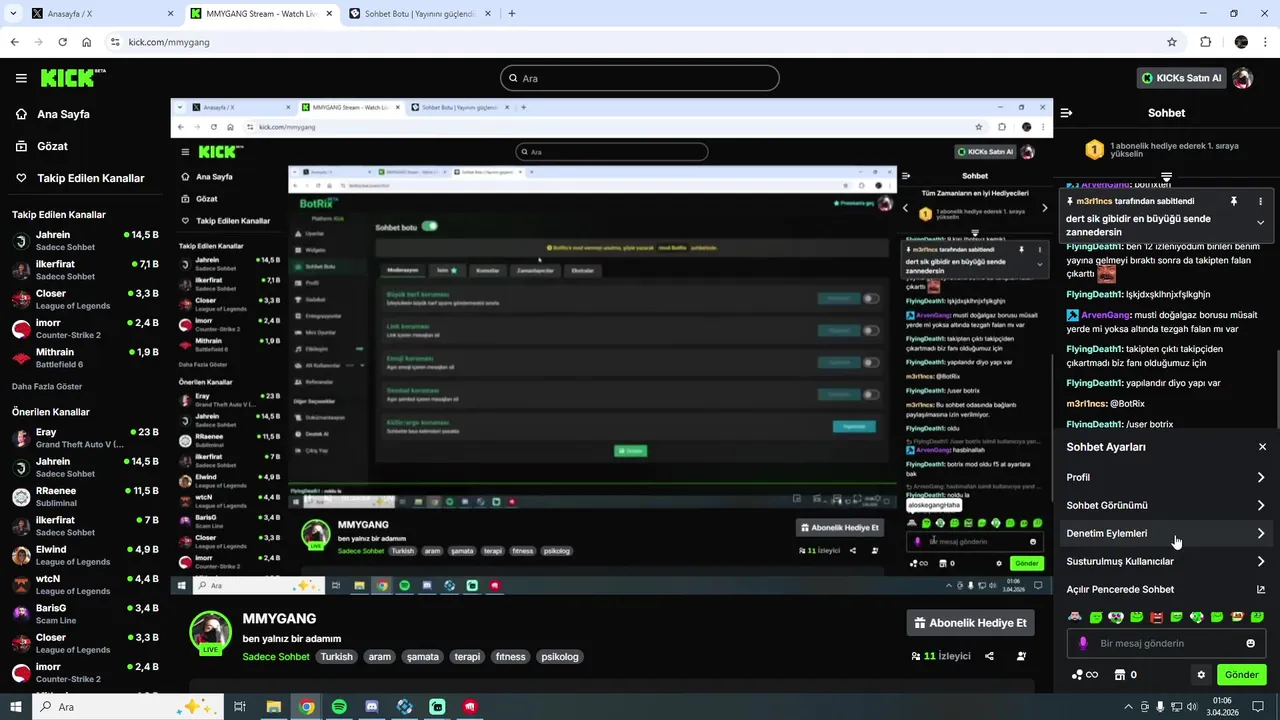Click MMYGANG live avatar below stream
Screen dimensions: 1280x720
point(211,632)
